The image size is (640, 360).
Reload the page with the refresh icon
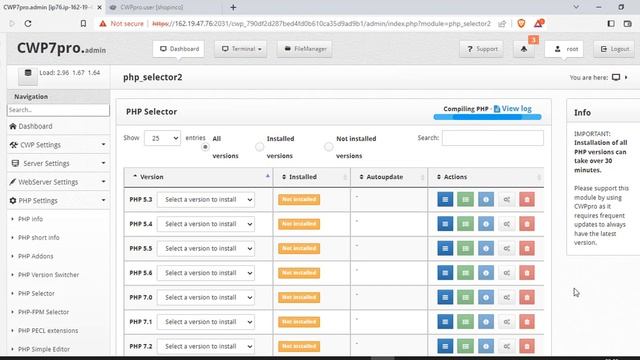point(28,24)
